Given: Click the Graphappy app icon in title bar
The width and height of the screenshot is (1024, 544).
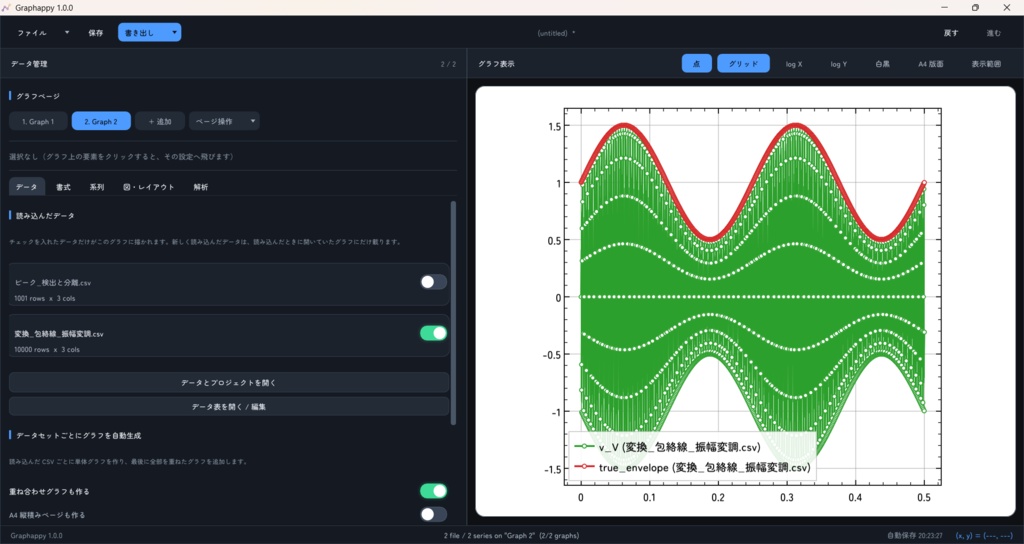Looking at the screenshot, I should click(x=7, y=8).
